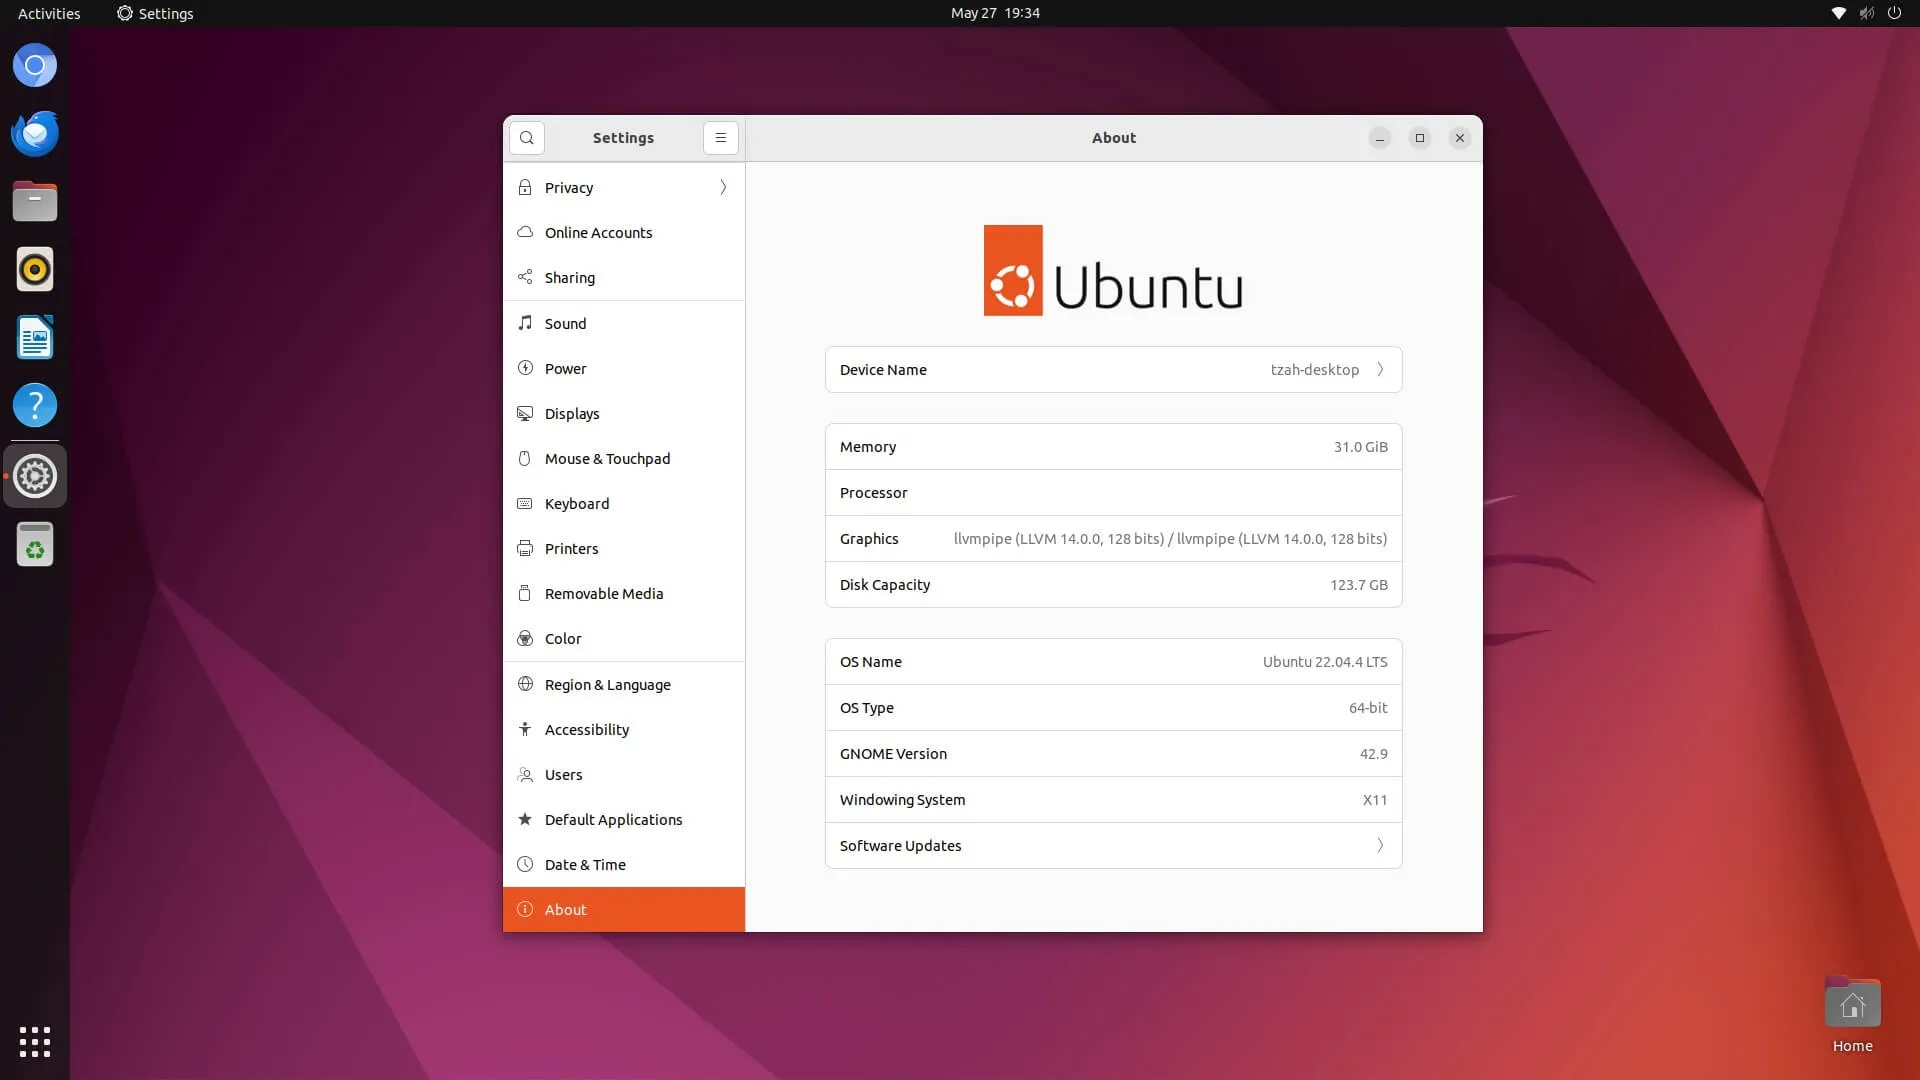Click the Default Applications star icon
The height and width of the screenshot is (1080, 1920).
(x=525, y=819)
